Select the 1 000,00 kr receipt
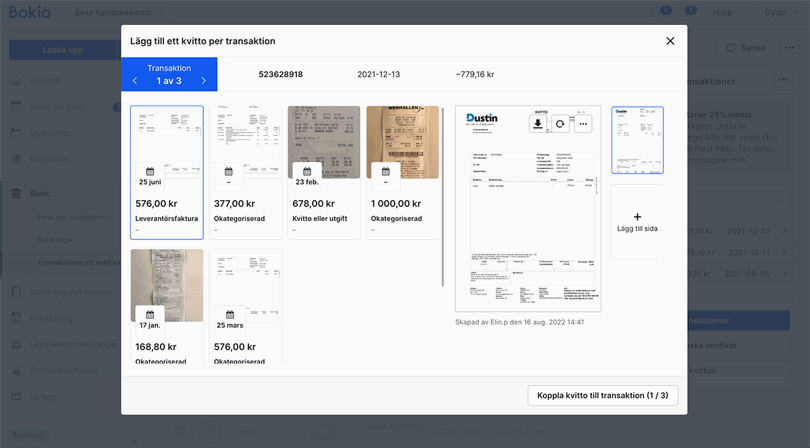Viewport: 810px width, 448px height. pos(402,172)
